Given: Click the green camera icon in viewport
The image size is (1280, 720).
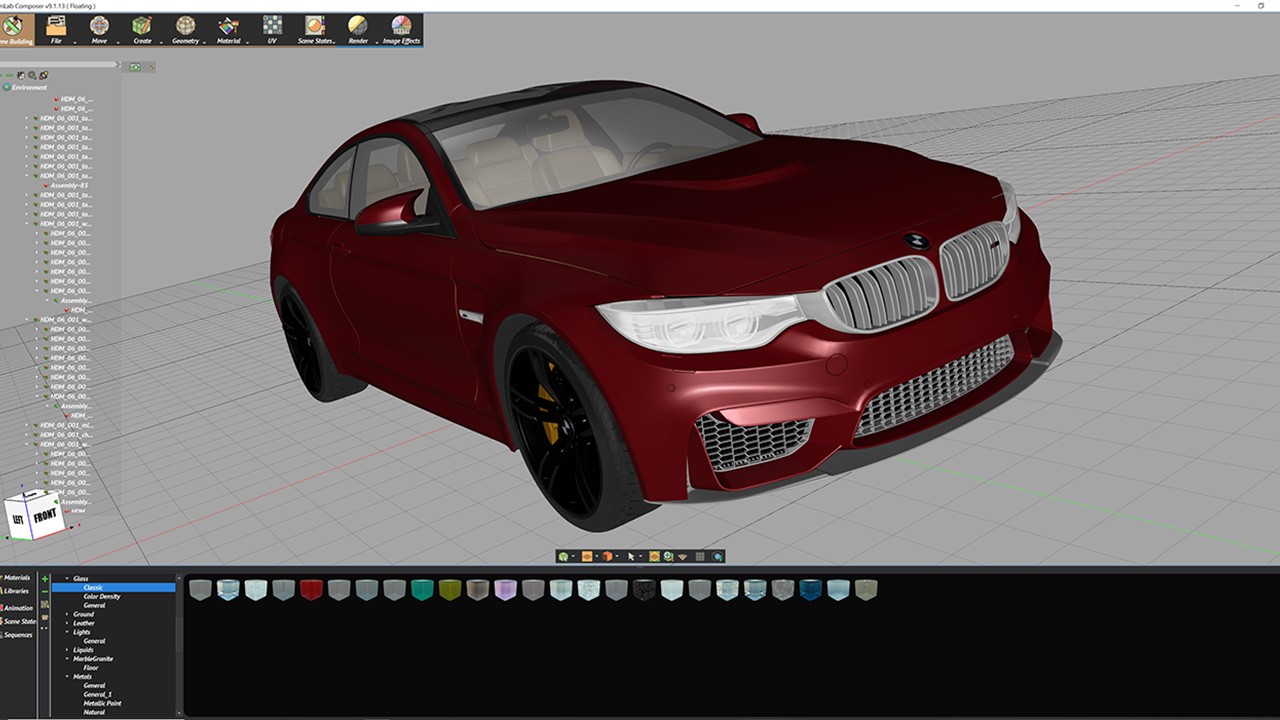Looking at the screenshot, I should (135, 67).
